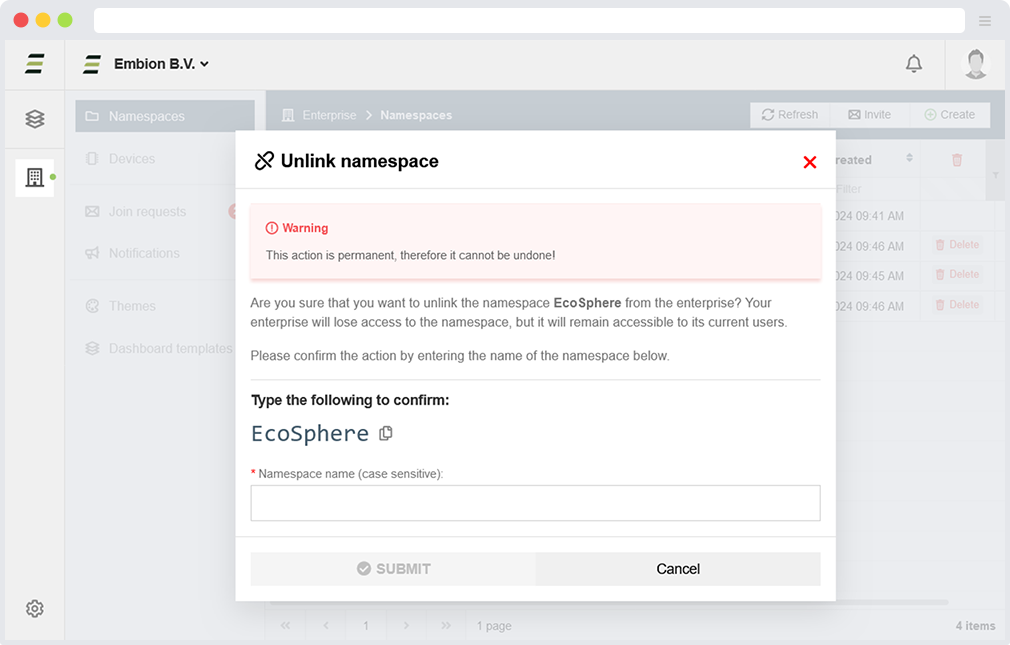1010x645 pixels.
Task: Open the notifications bell
Action: [913, 64]
